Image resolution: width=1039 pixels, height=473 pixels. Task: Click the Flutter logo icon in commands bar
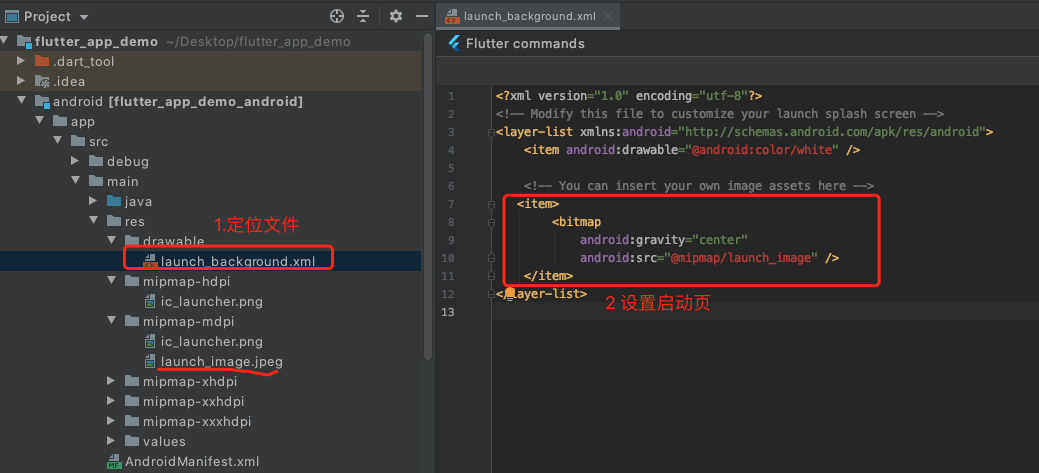coord(454,44)
